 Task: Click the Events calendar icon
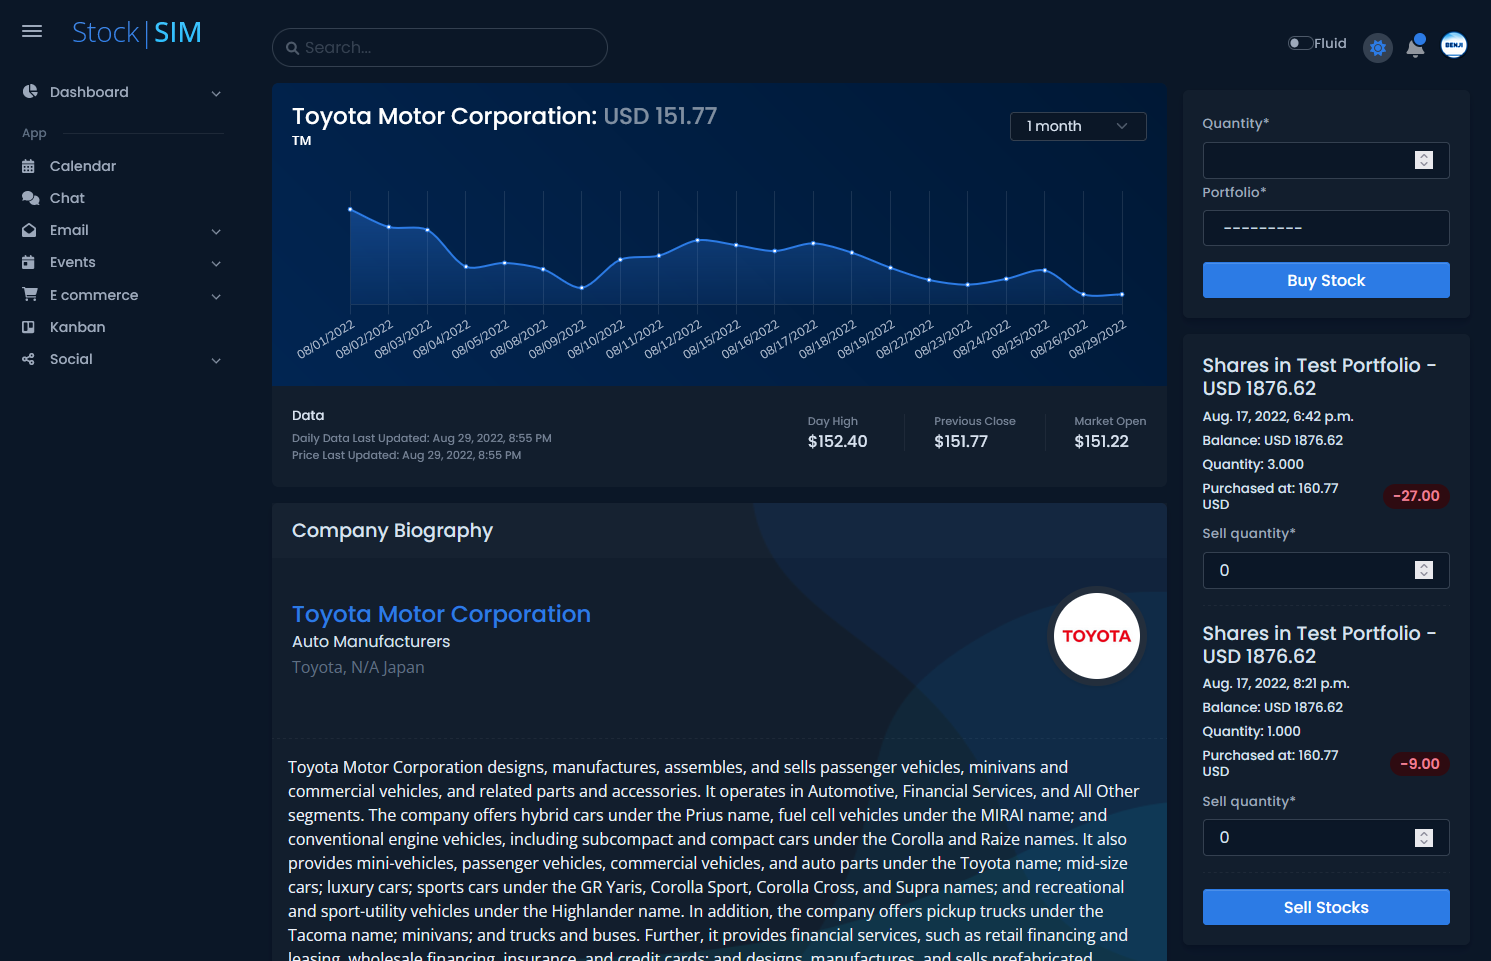(28, 262)
